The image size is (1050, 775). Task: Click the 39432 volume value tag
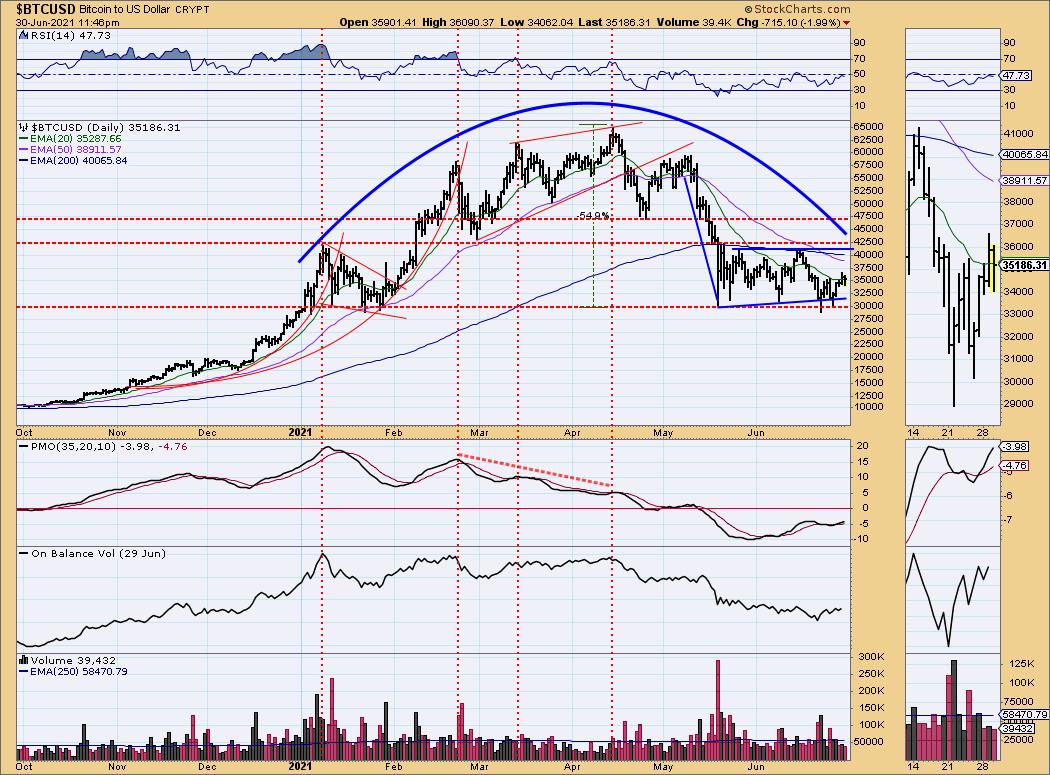coord(1017,728)
